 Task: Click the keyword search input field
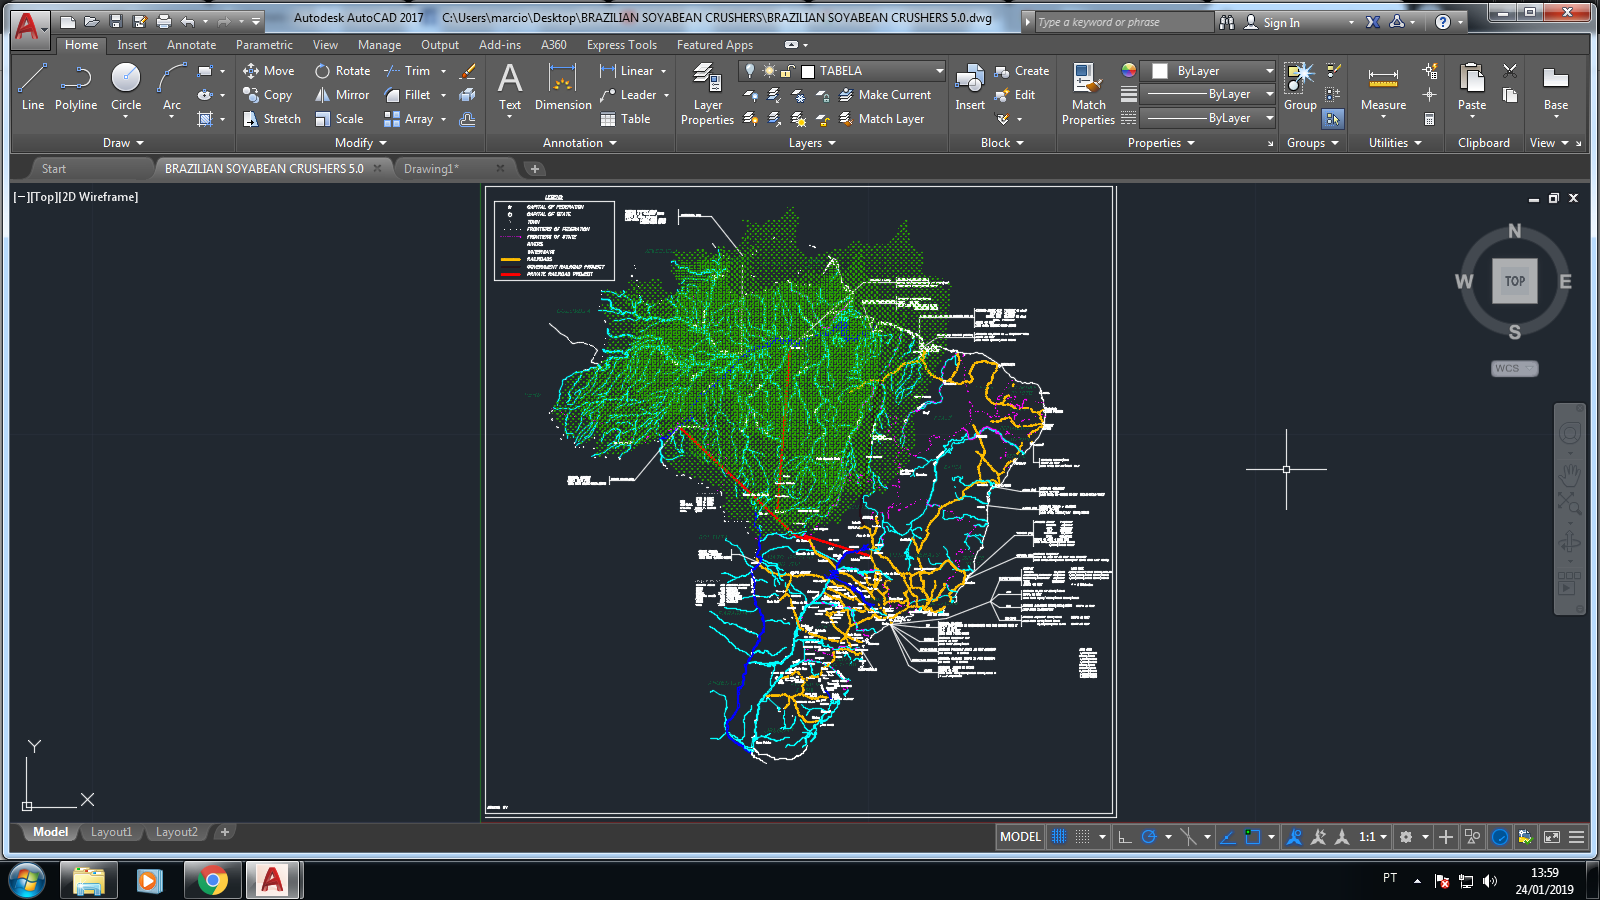tap(1124, 22)
